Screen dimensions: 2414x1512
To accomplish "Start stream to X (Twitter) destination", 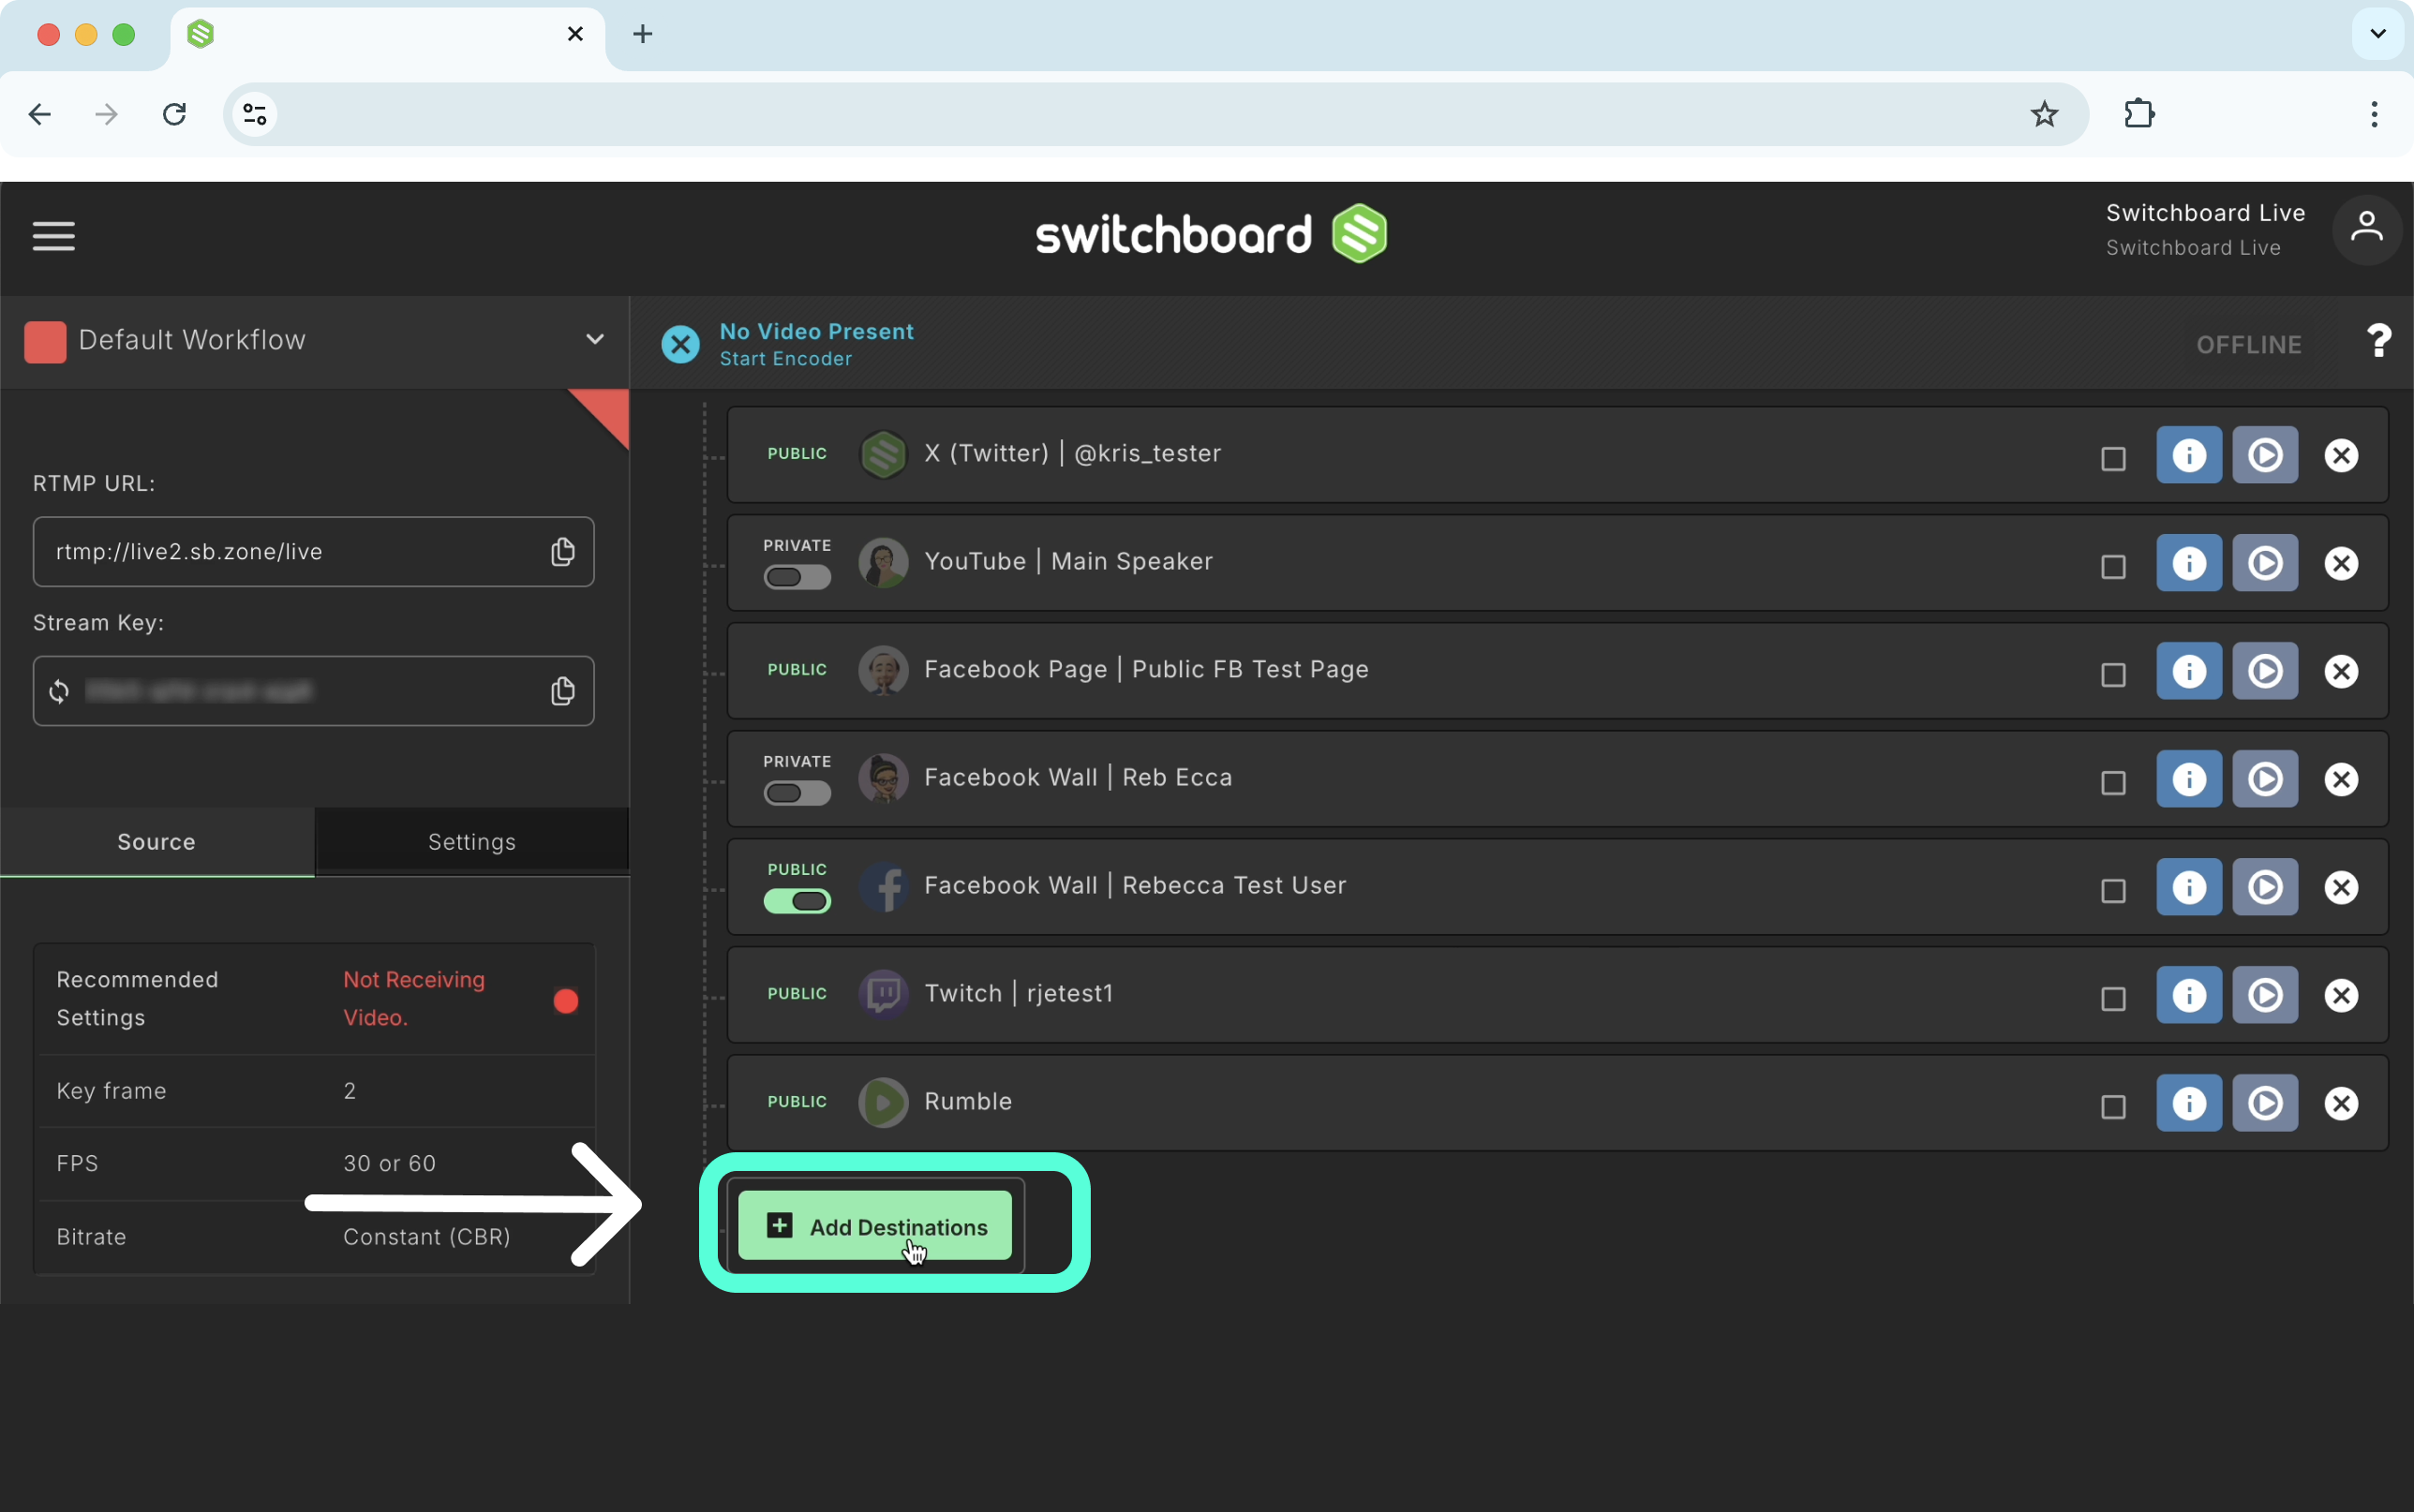I will pyautogui.click(x=2265, y=455).
